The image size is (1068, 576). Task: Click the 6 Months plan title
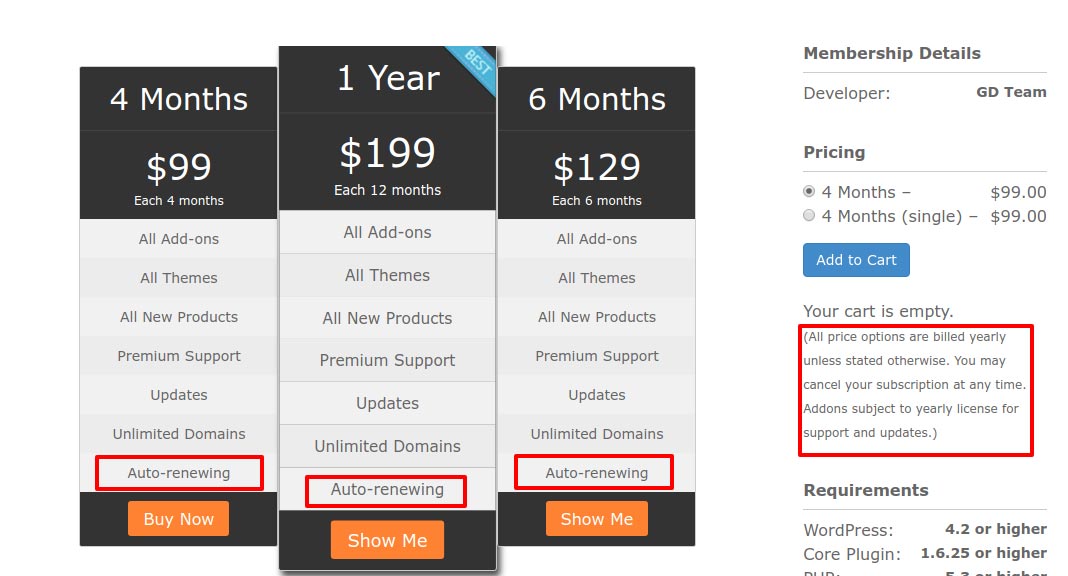597,99
